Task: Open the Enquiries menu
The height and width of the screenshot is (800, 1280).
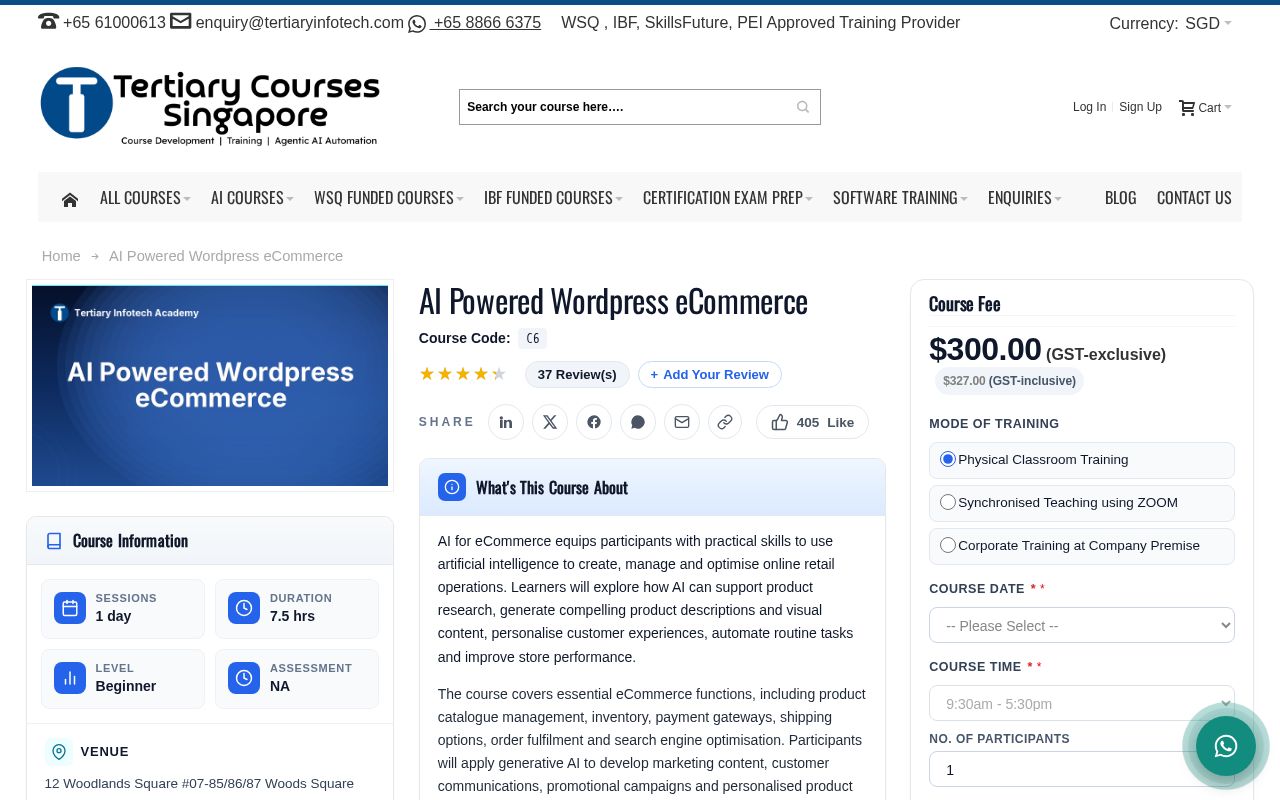Action: (1025, 198)
